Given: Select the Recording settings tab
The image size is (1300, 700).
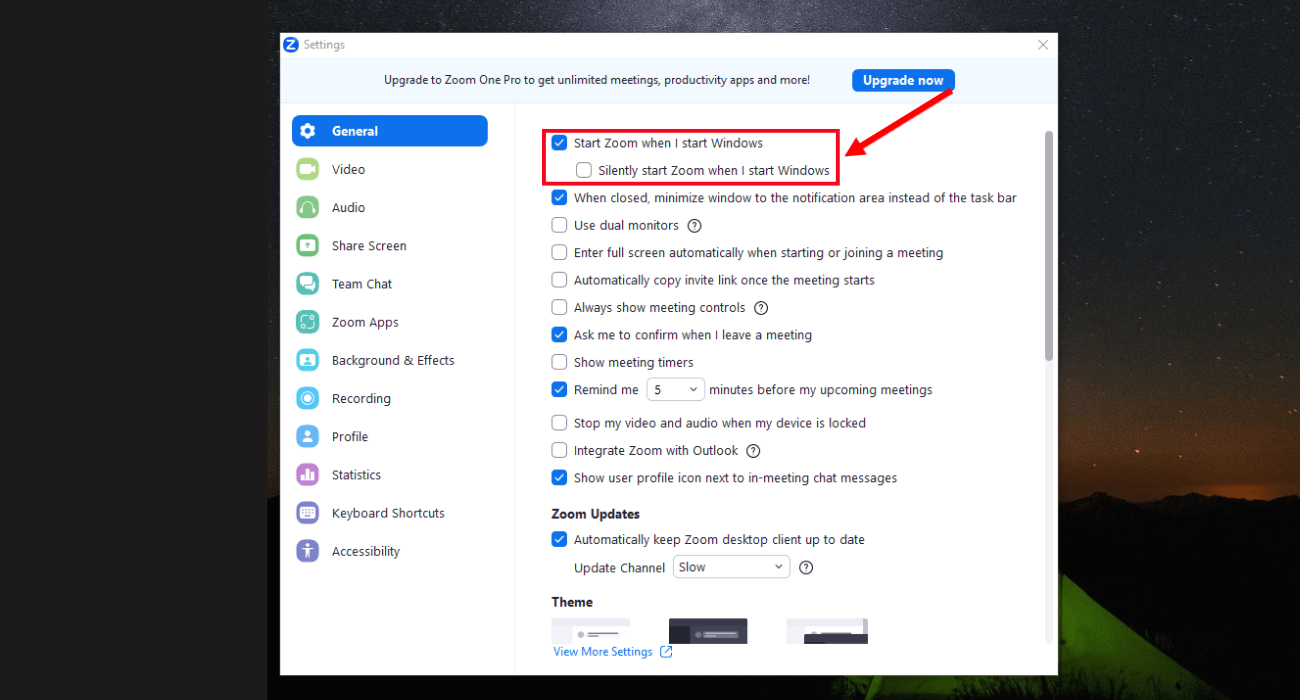Looking at the screenshot, I should (390, 398).
